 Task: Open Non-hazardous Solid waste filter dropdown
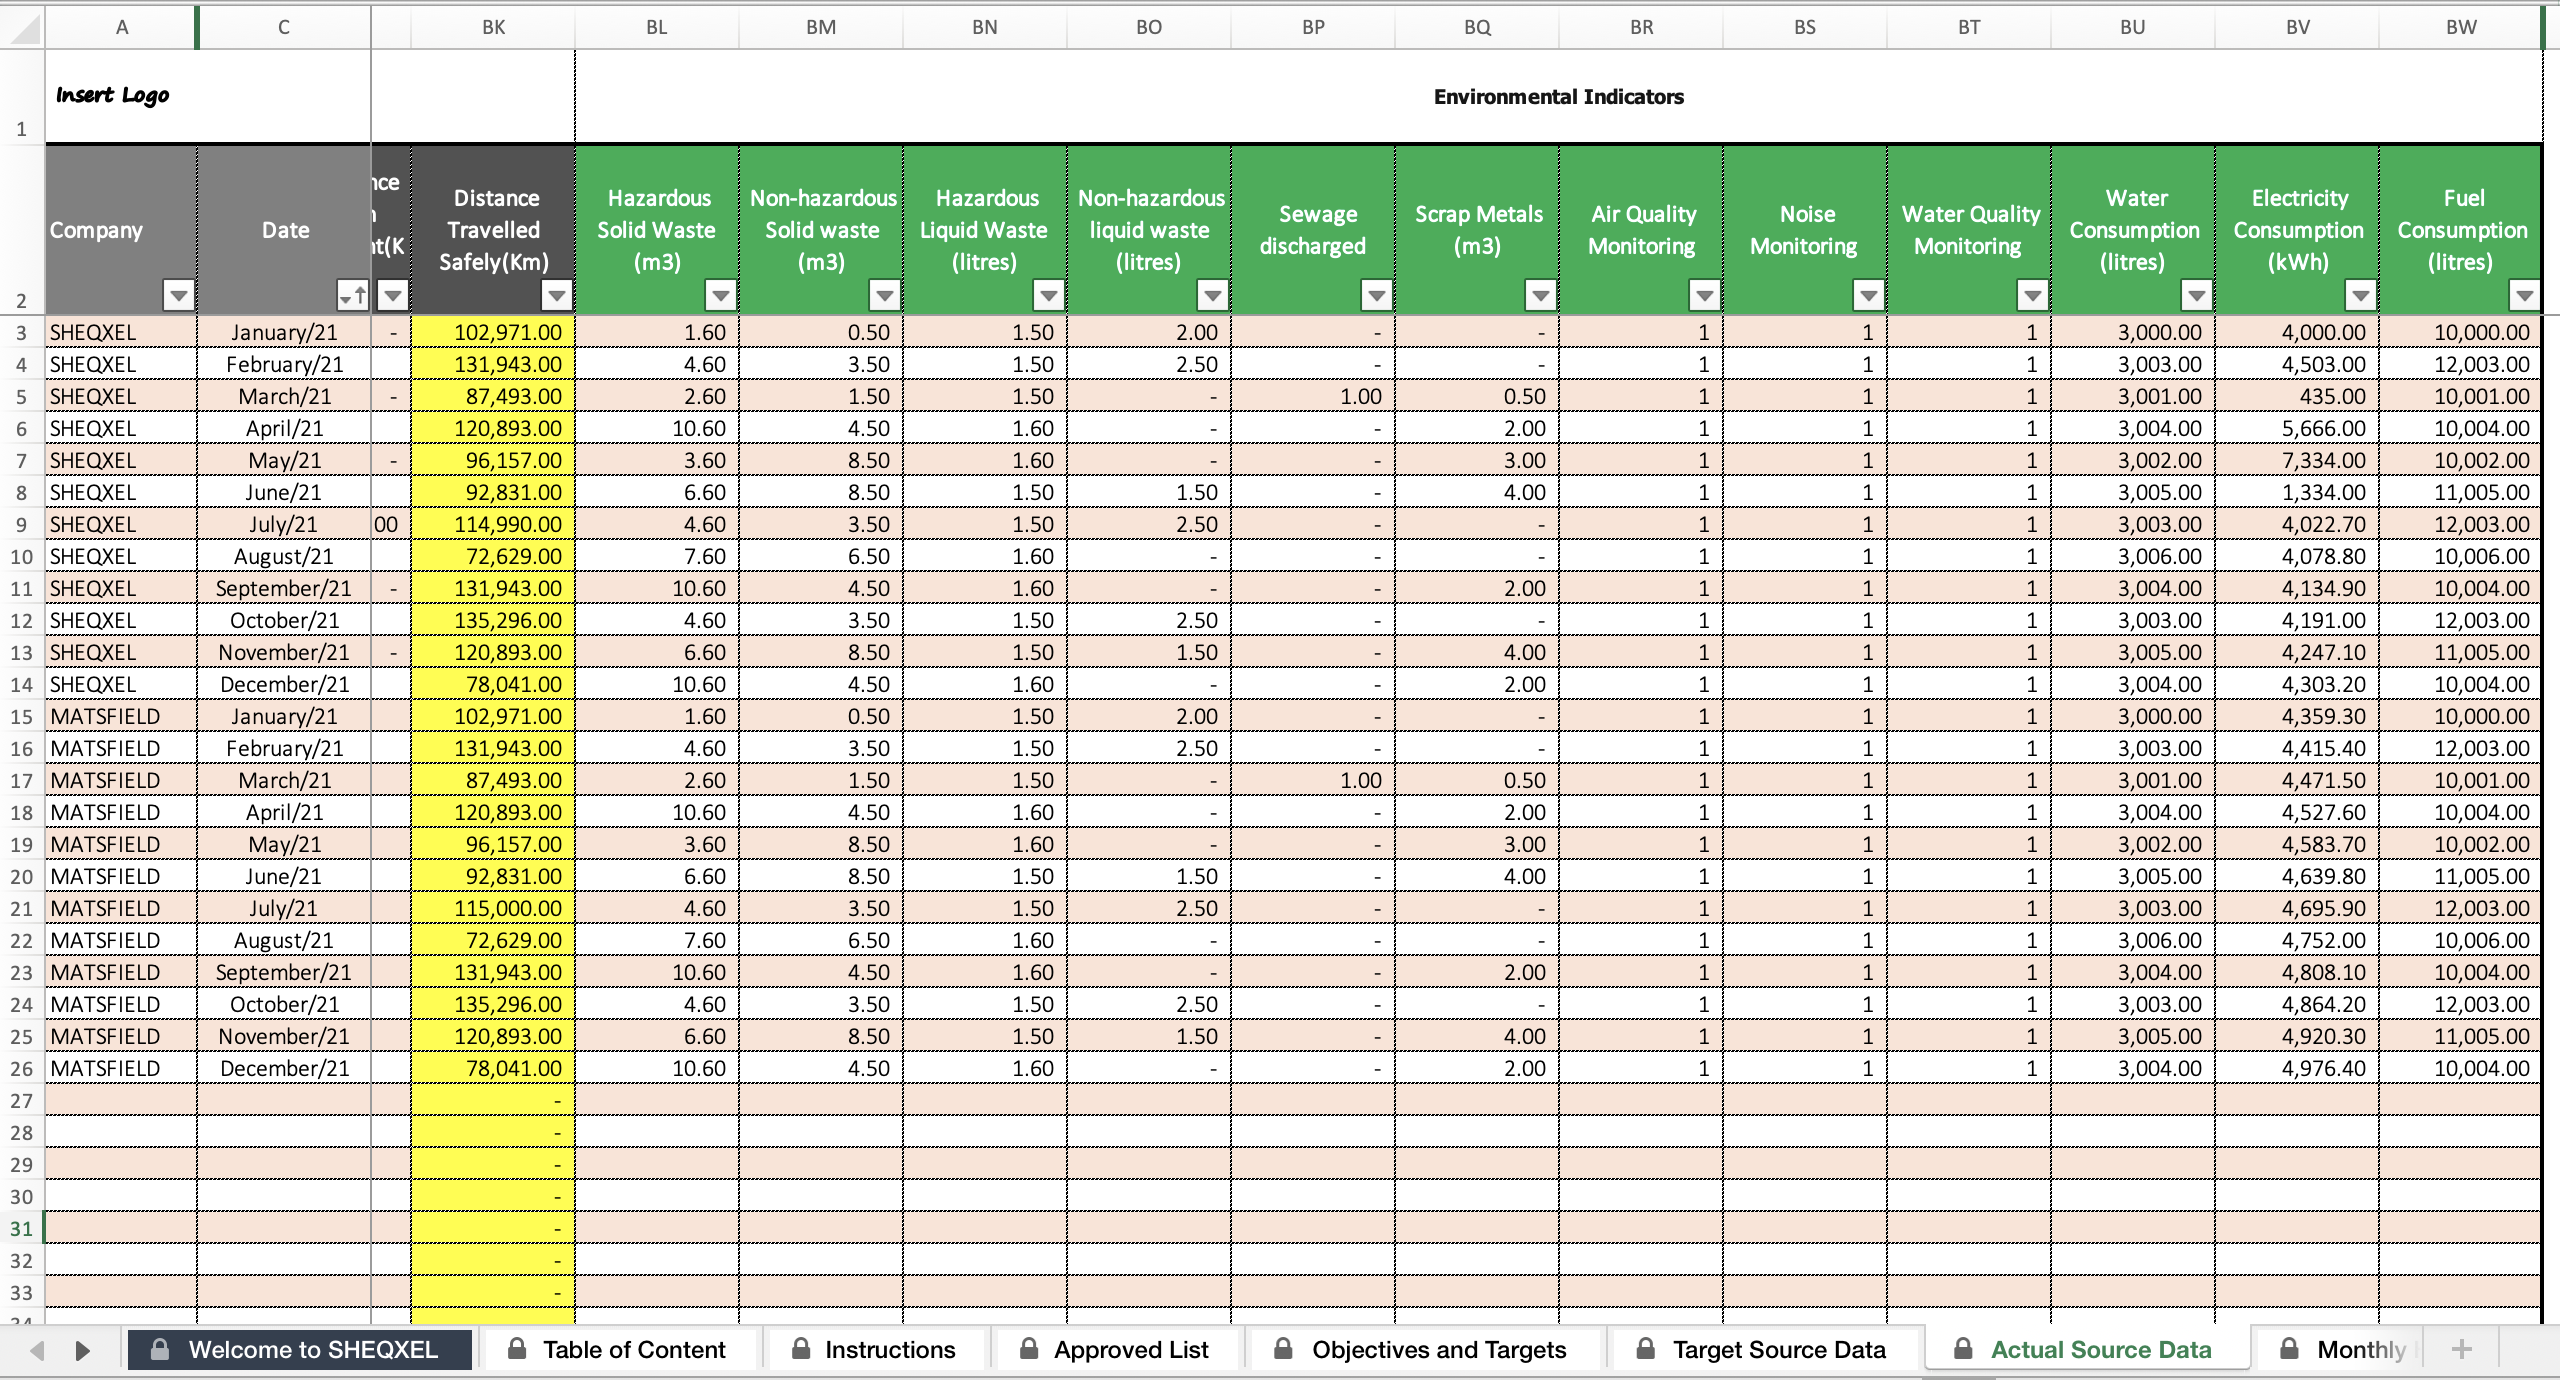pos(885,295)
